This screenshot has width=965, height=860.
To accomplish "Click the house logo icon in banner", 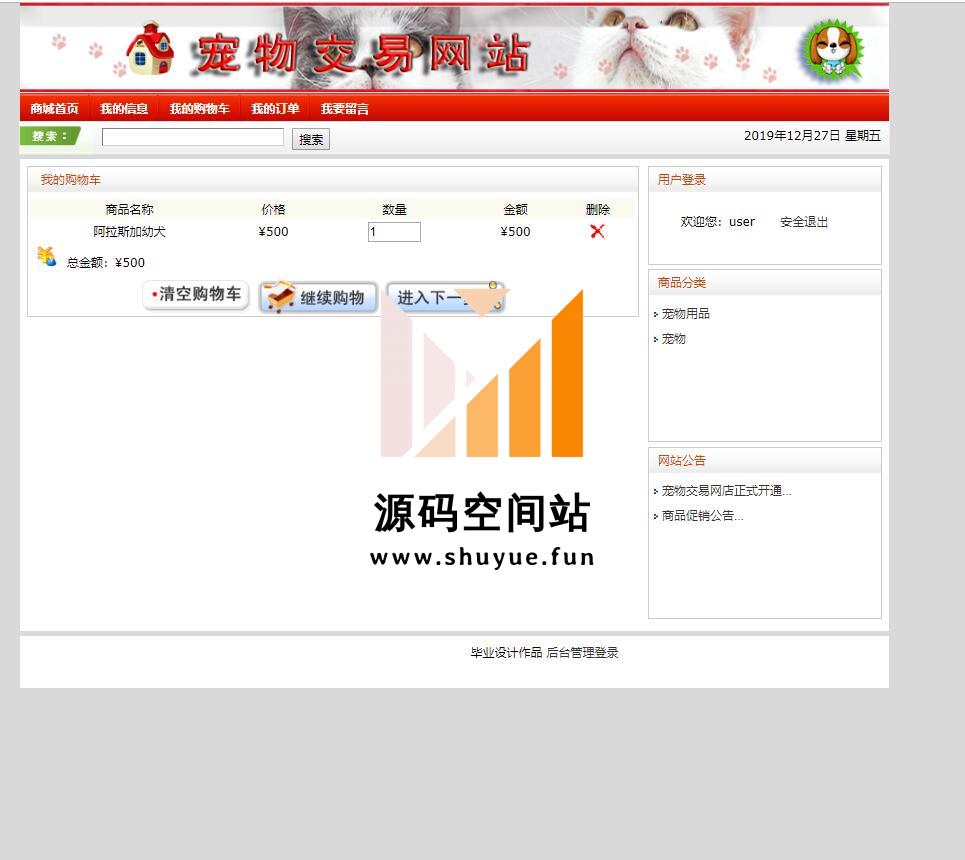I will coord(150,49).
